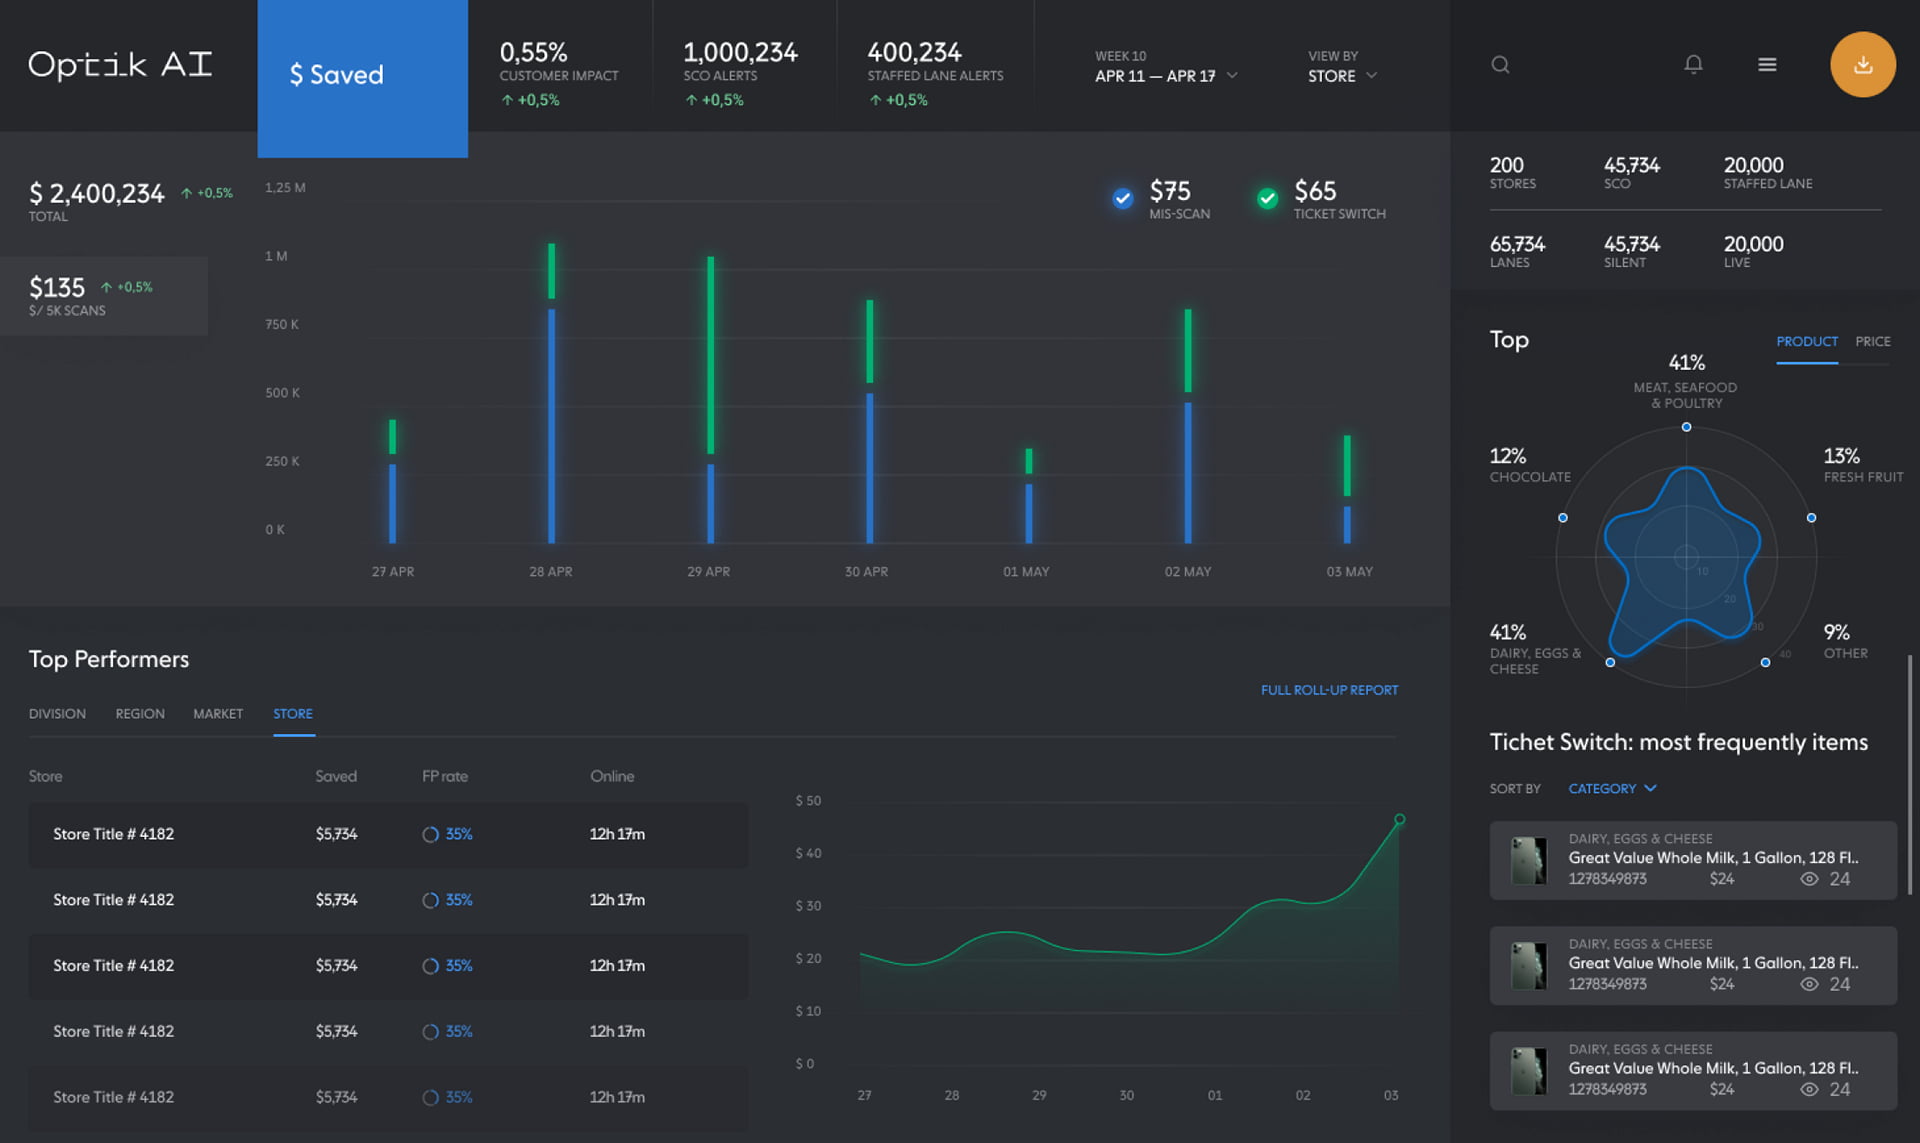Open the FULL ROLL-UP REPORT link
The width and height of the screenshot is (1920, 1143).
[1329, 690]
